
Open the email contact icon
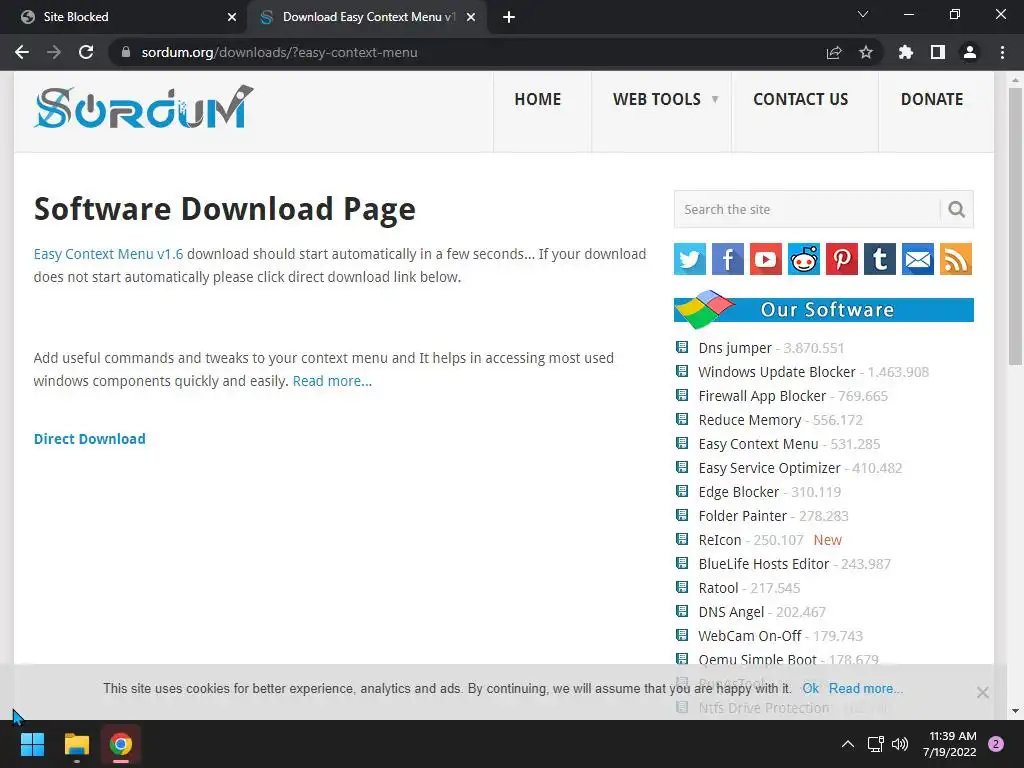coord(918,259)
